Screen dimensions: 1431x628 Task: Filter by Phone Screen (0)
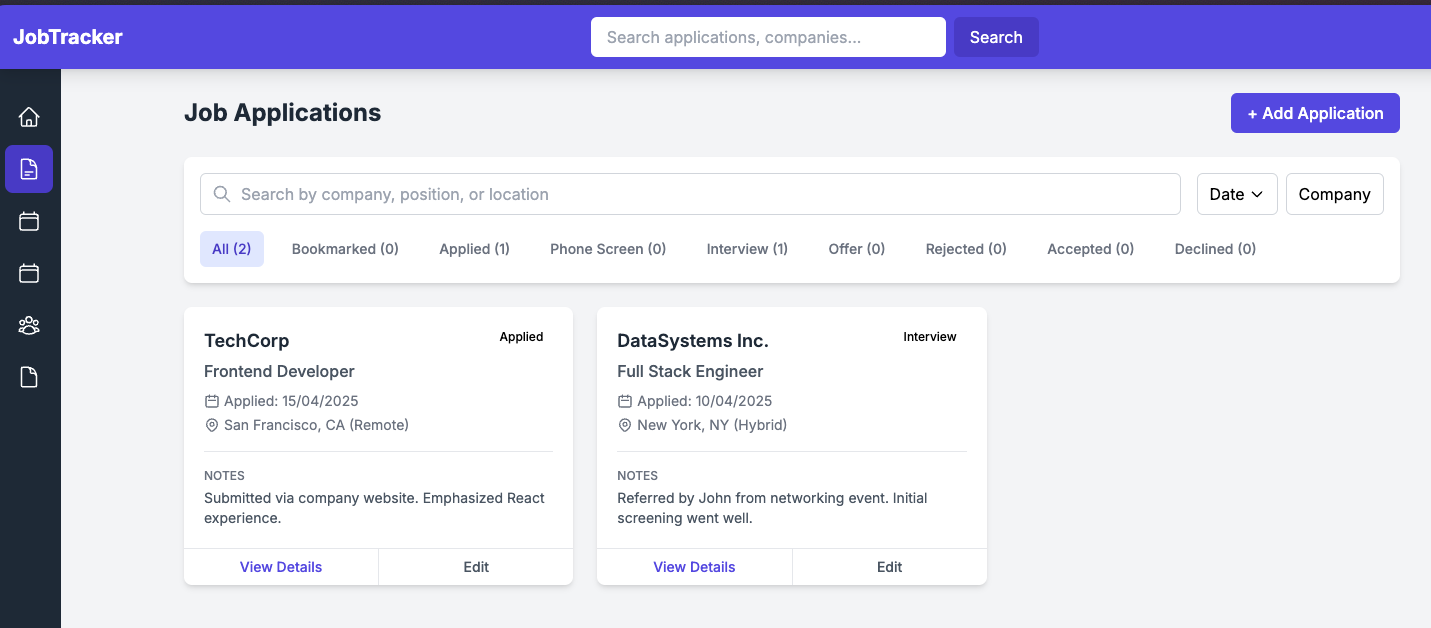(608, 249)
